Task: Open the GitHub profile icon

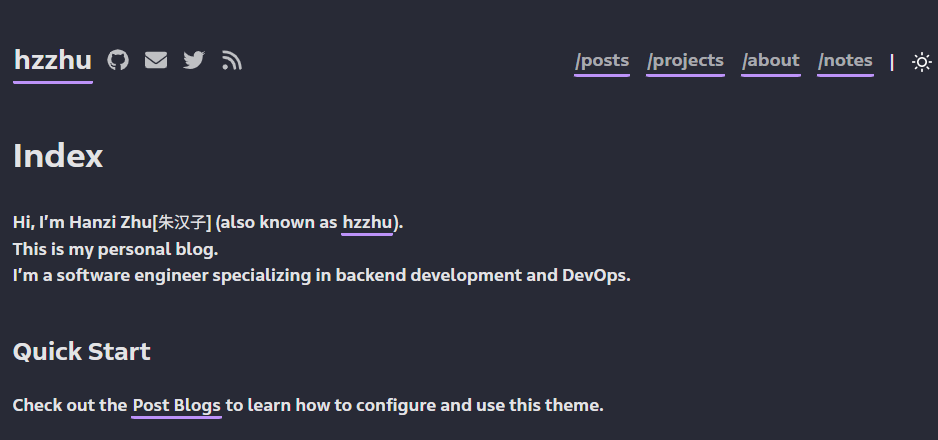Action: pyautogui.click(x=118, y=61)
